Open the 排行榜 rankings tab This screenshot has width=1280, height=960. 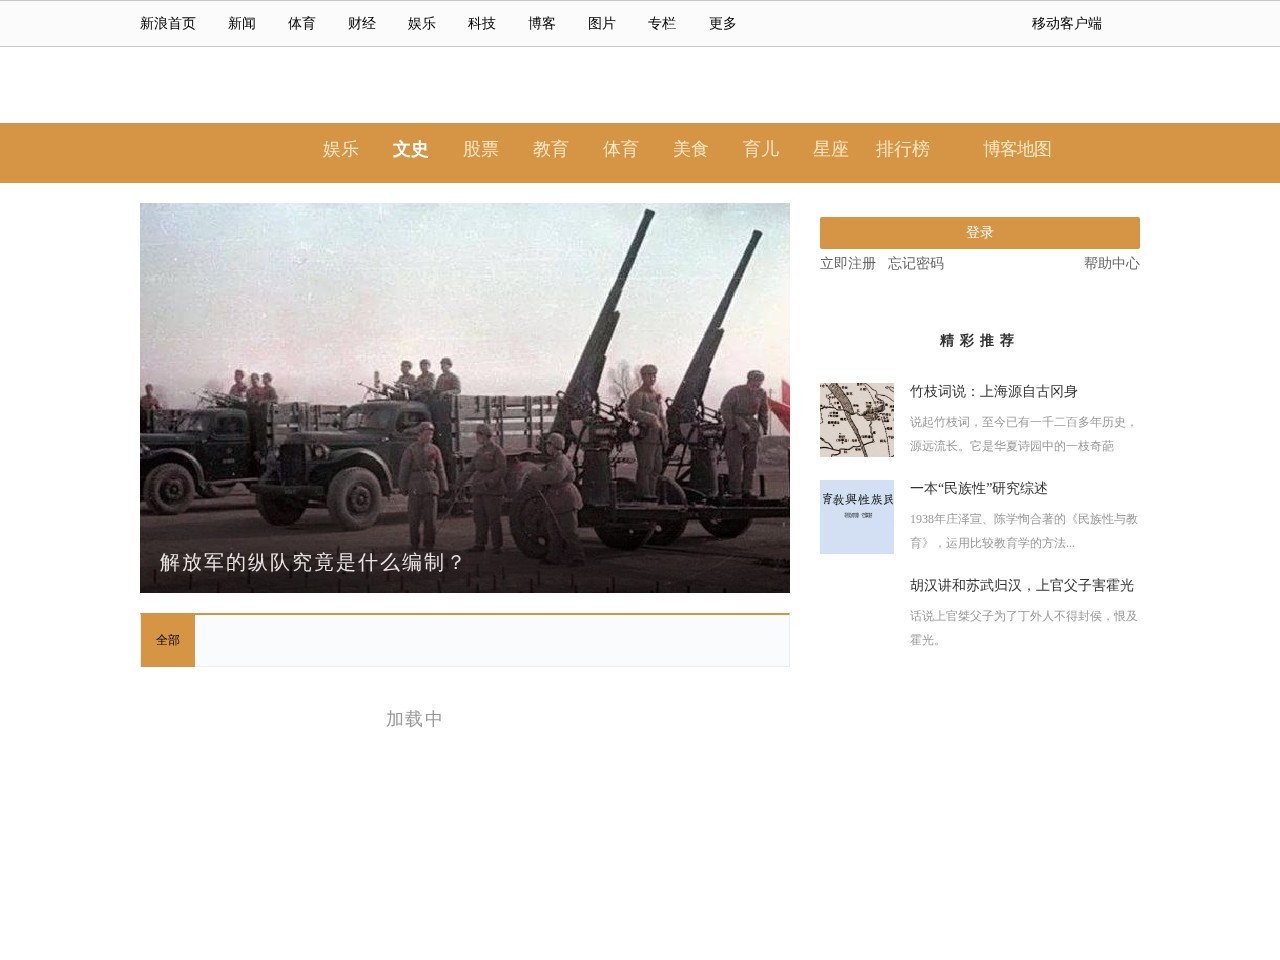(901, 150)
